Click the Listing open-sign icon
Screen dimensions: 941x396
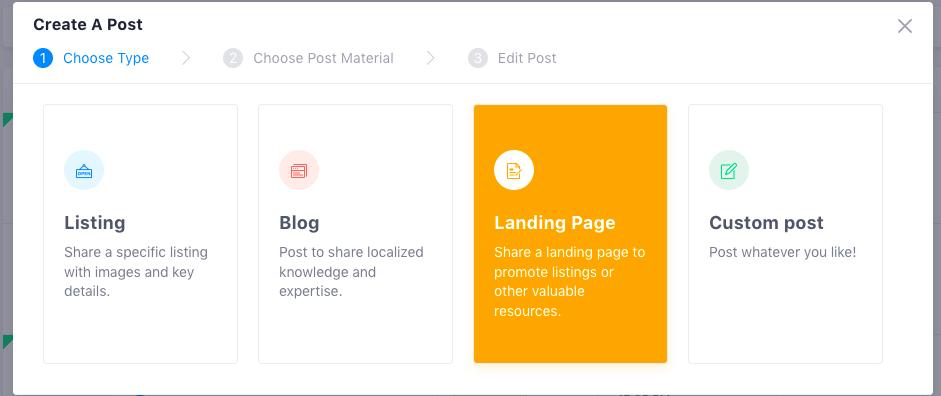pos(84,170)
